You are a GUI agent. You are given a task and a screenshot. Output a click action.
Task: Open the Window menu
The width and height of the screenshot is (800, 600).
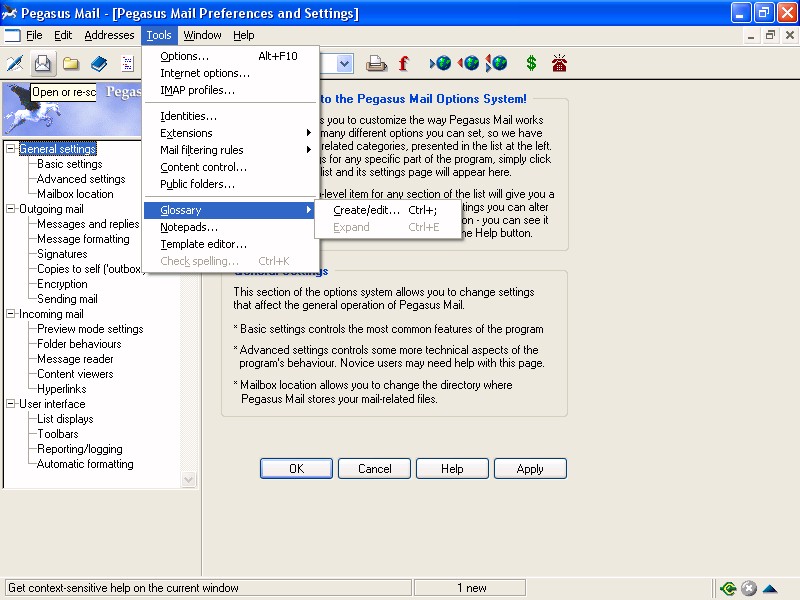pos(202,35)
